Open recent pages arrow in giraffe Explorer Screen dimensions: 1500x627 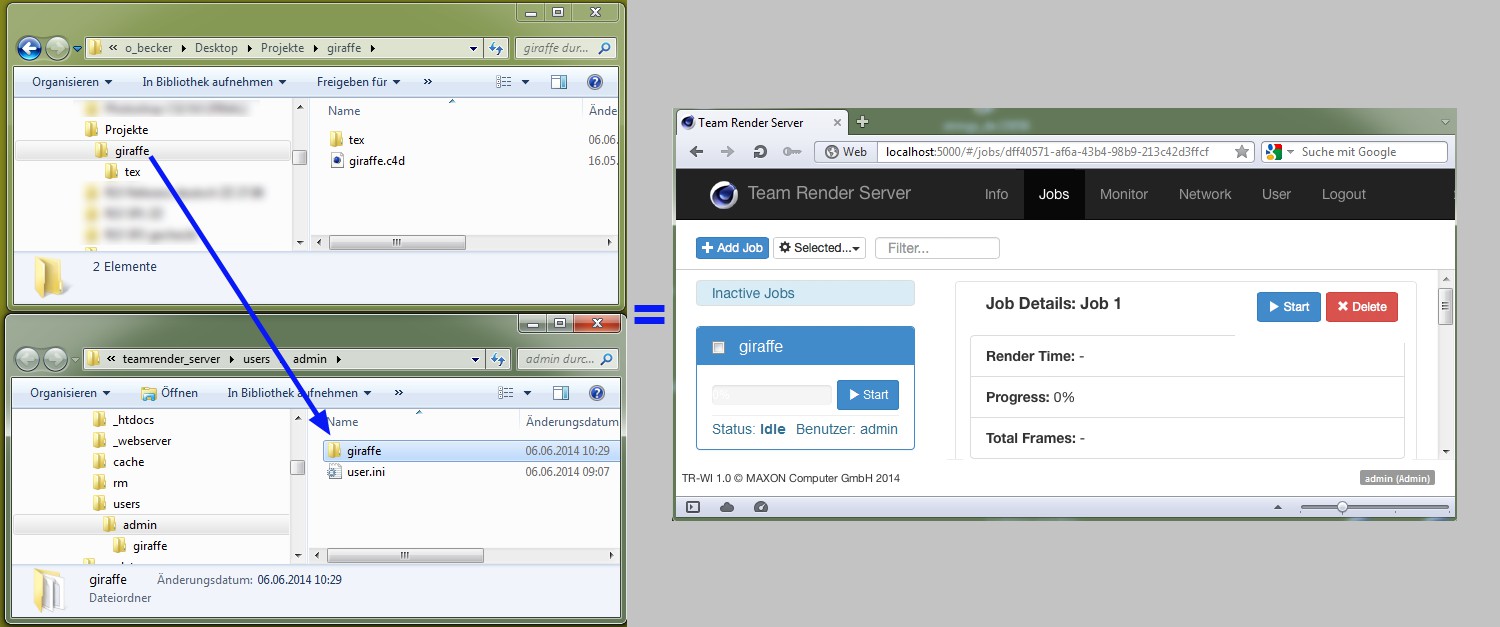click(77, 48)
